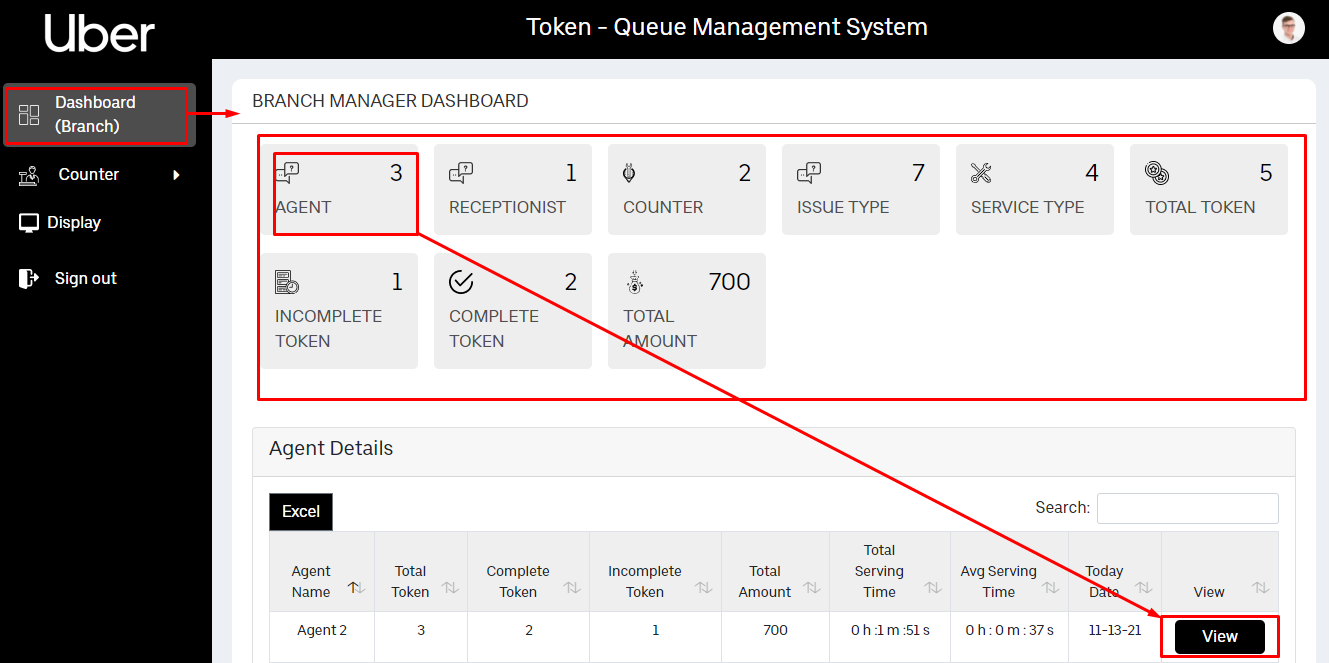Sort by Complete Token column arrows
The width and height of the screenshot is (1329, 663).
pos(572,588)
